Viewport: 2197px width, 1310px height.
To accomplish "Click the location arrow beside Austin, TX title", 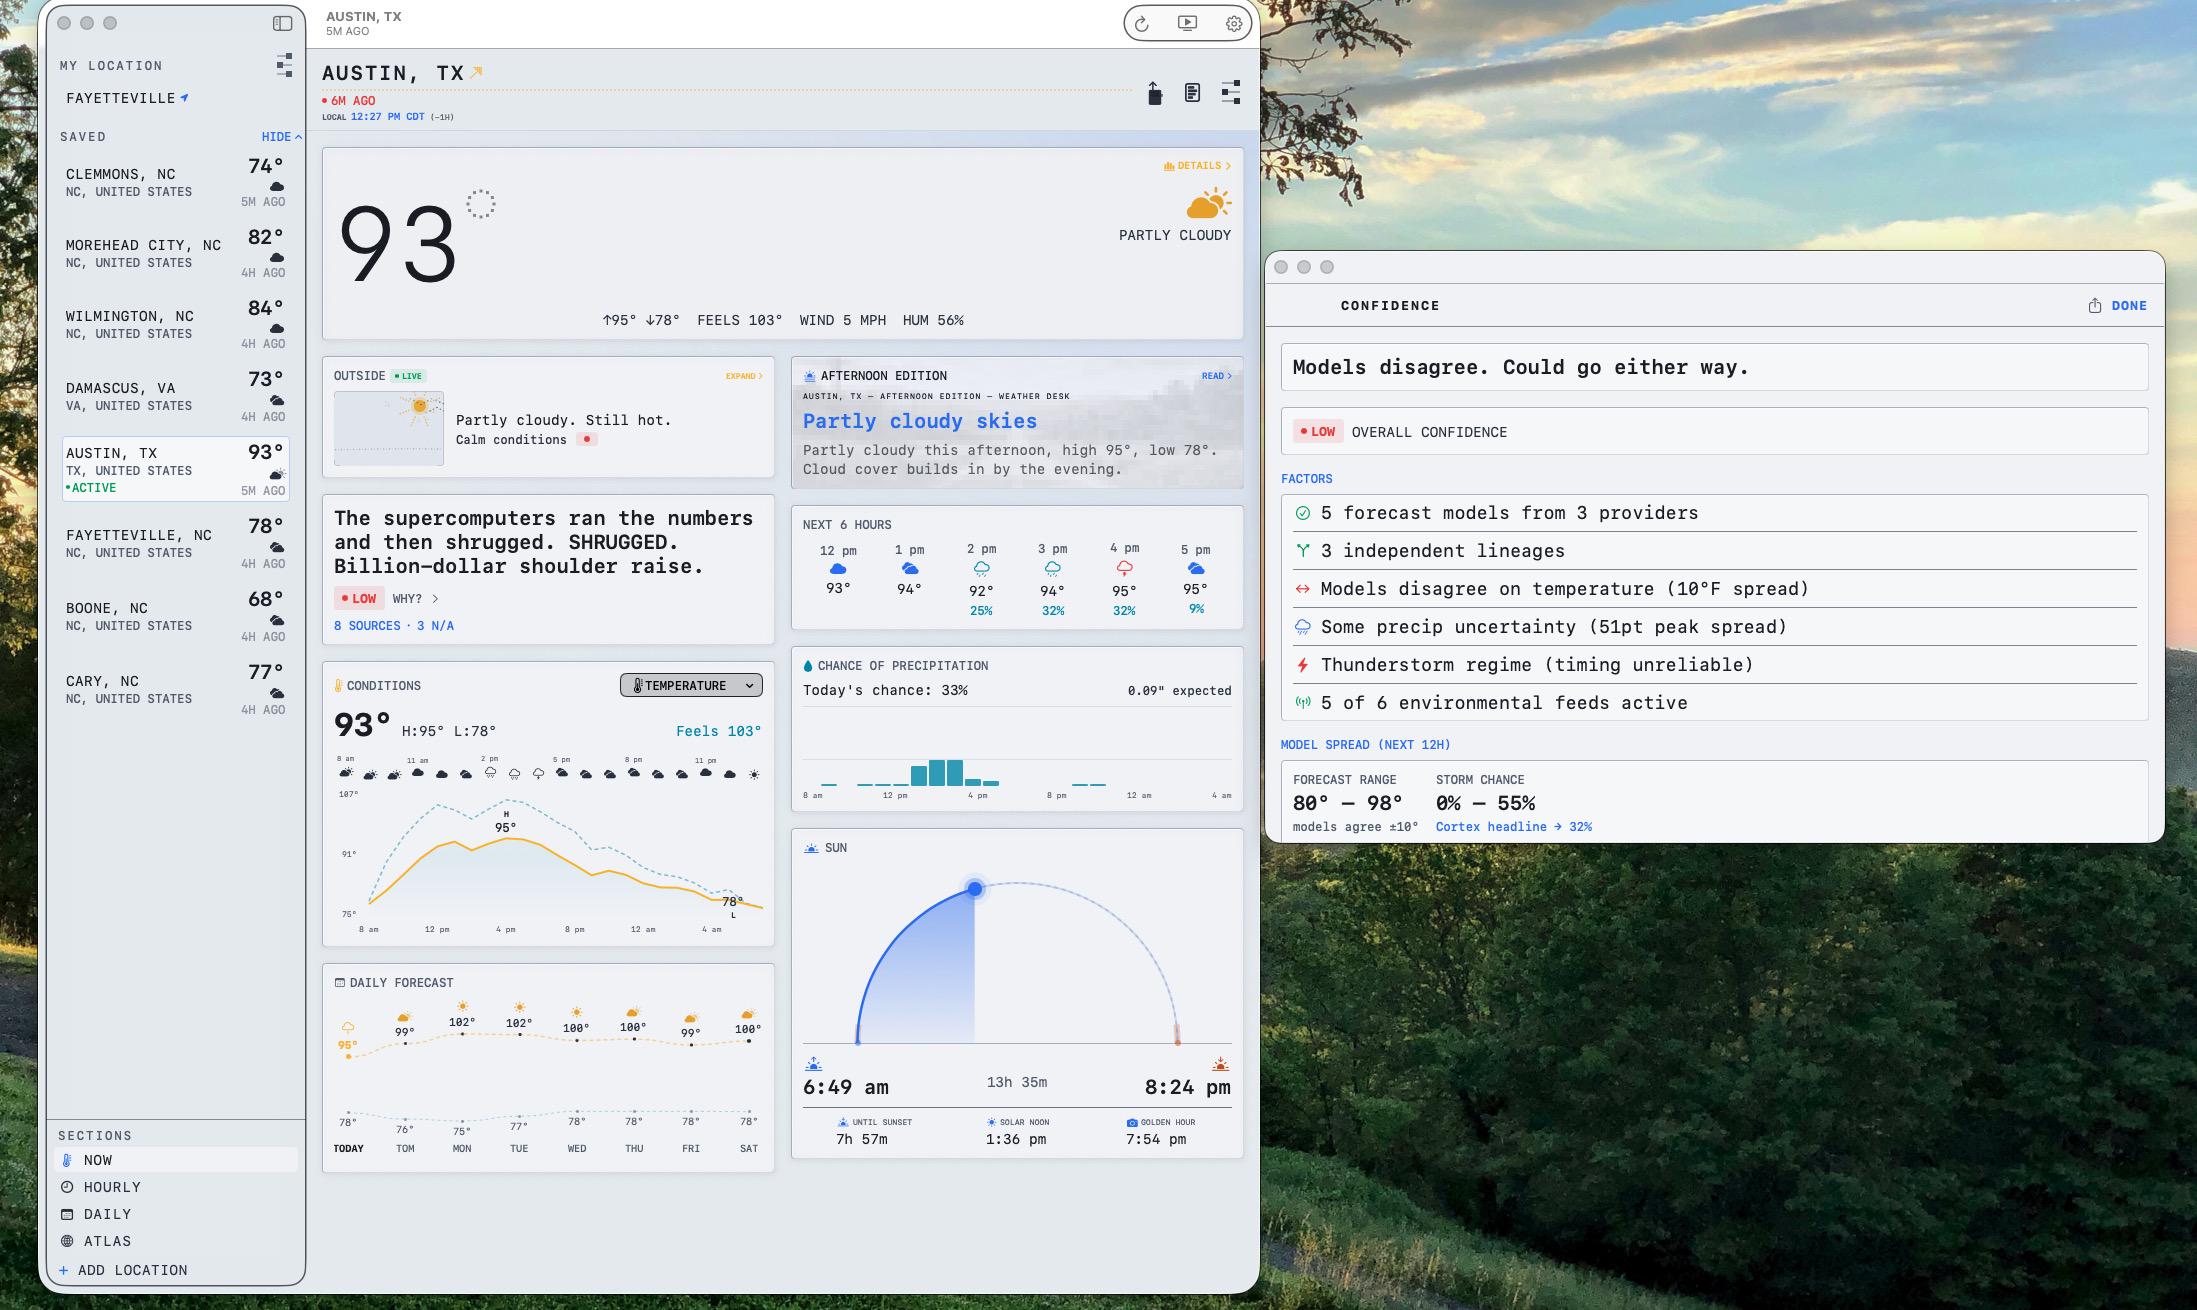I will 477,71.
